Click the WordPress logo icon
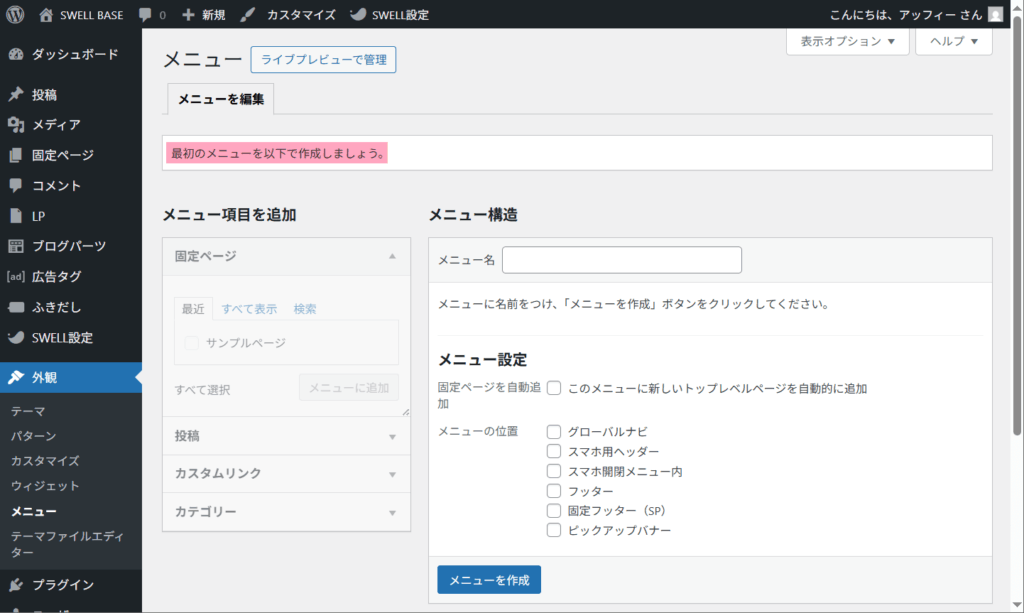Viewport: 1024px width, 613px height. pos(15,14)
